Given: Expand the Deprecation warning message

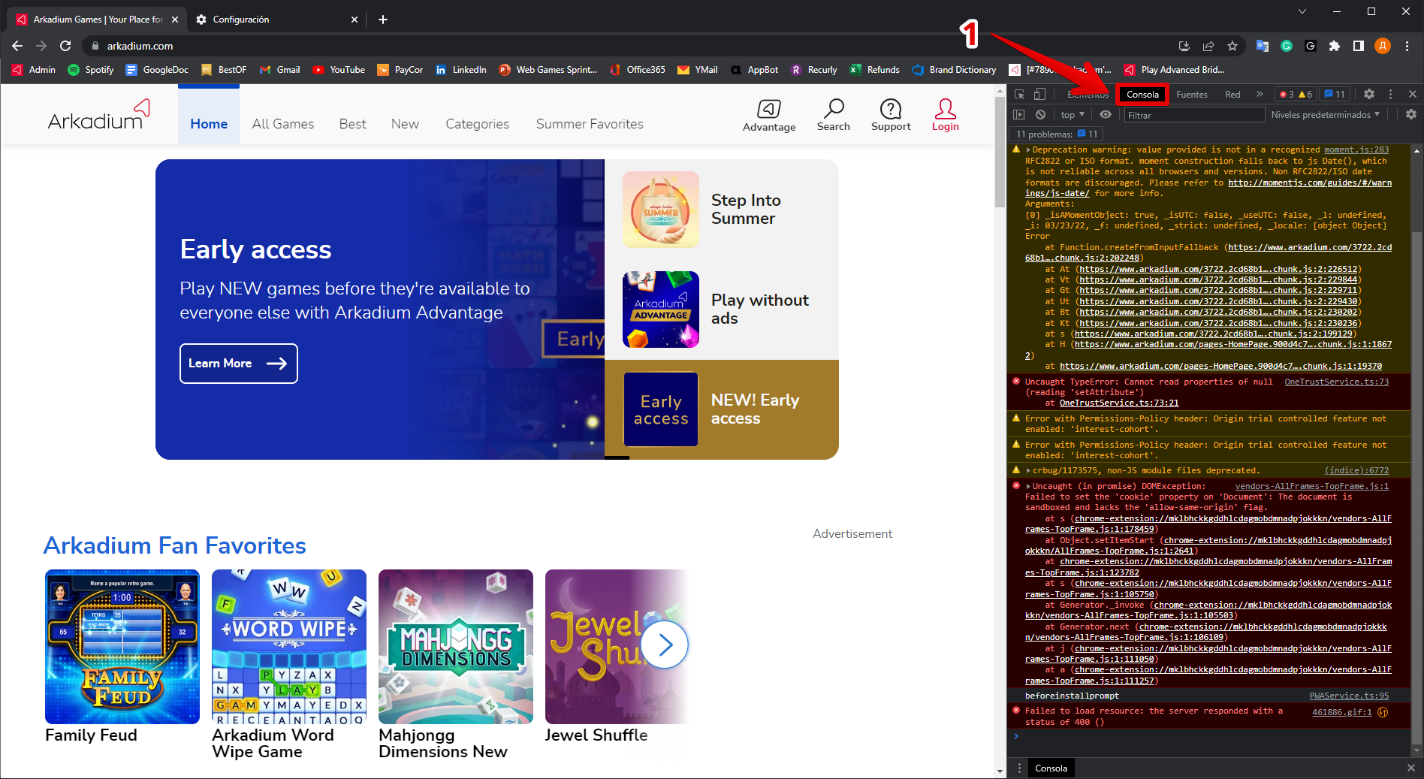Looking at the screenshot, I should tap(1029, 150).
